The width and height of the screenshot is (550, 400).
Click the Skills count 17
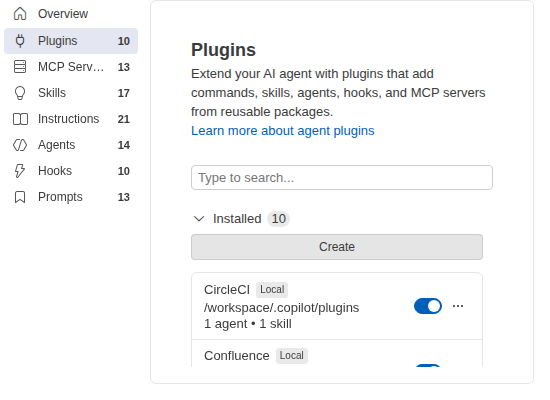pyautogui.click(x=123, y=93)
